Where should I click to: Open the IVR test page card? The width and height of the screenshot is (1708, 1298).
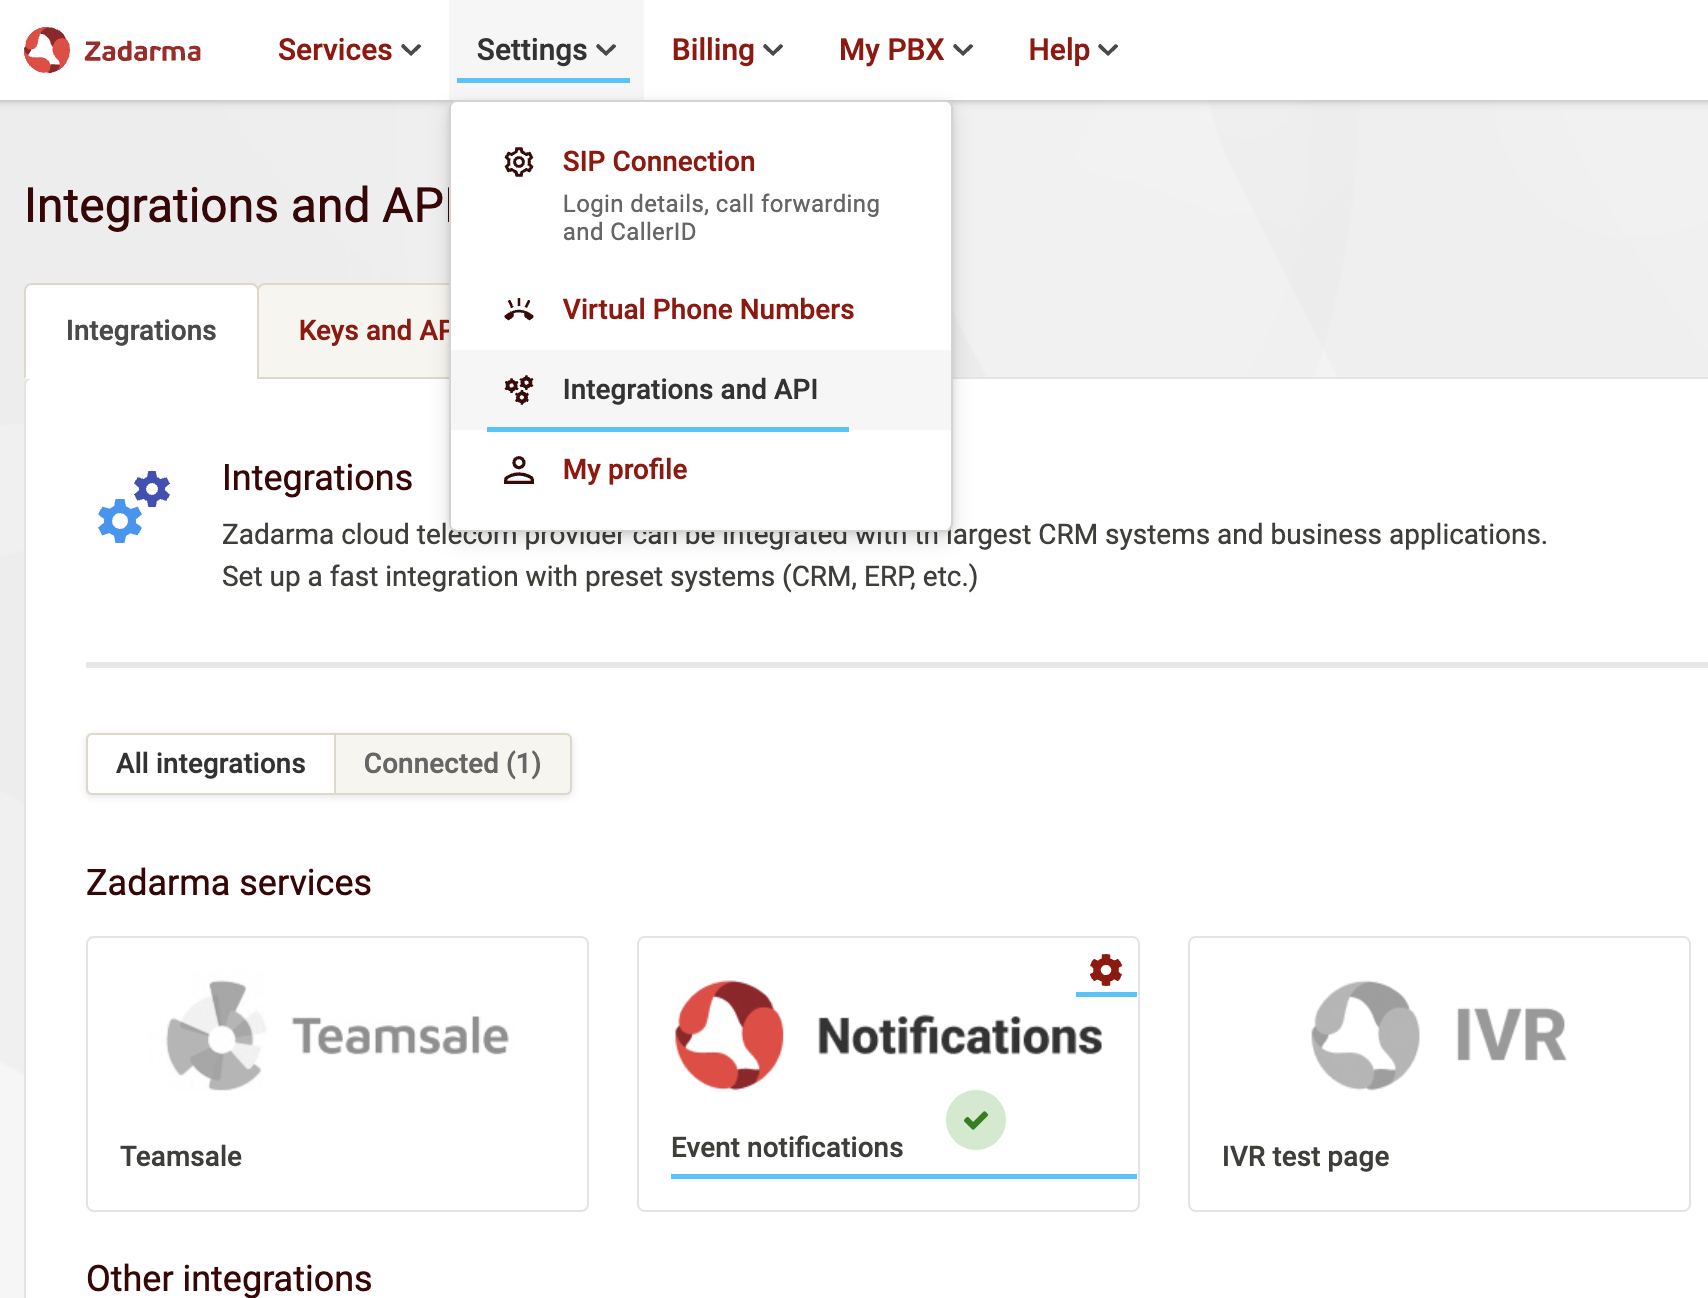(1438, 1074)
